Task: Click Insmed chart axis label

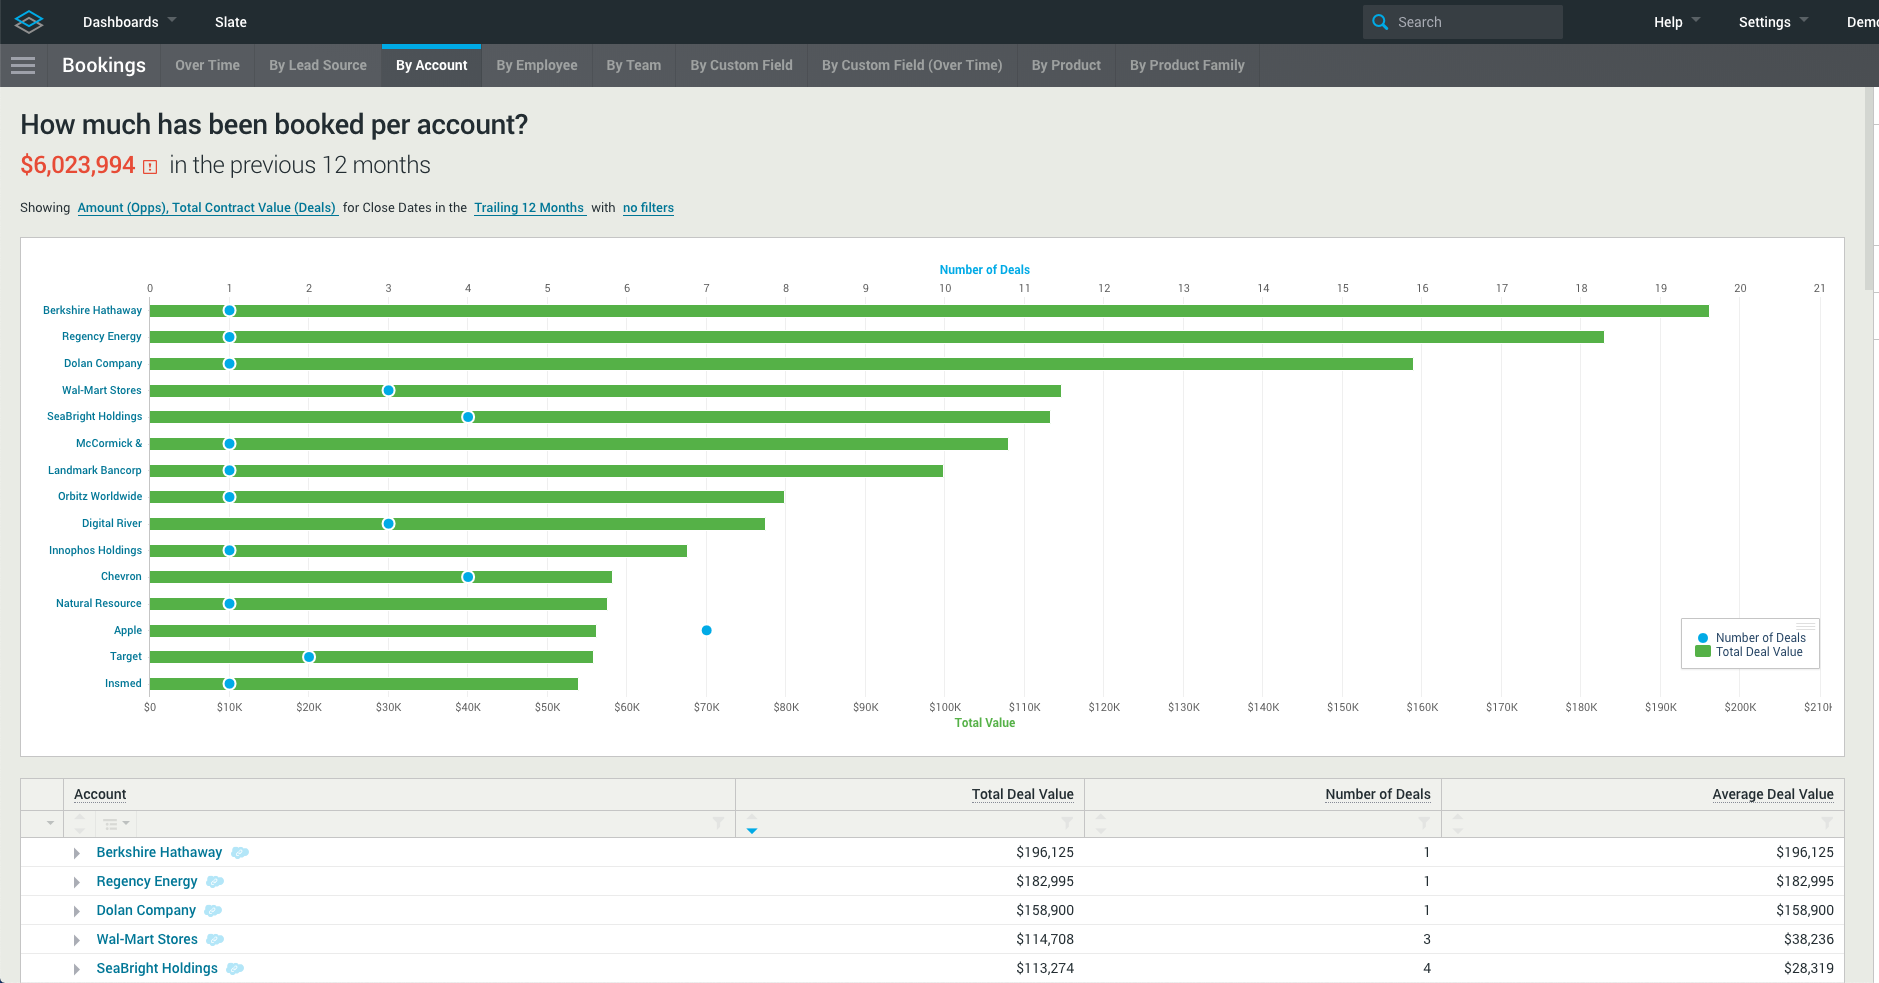Action: click(x=123, y=684)
